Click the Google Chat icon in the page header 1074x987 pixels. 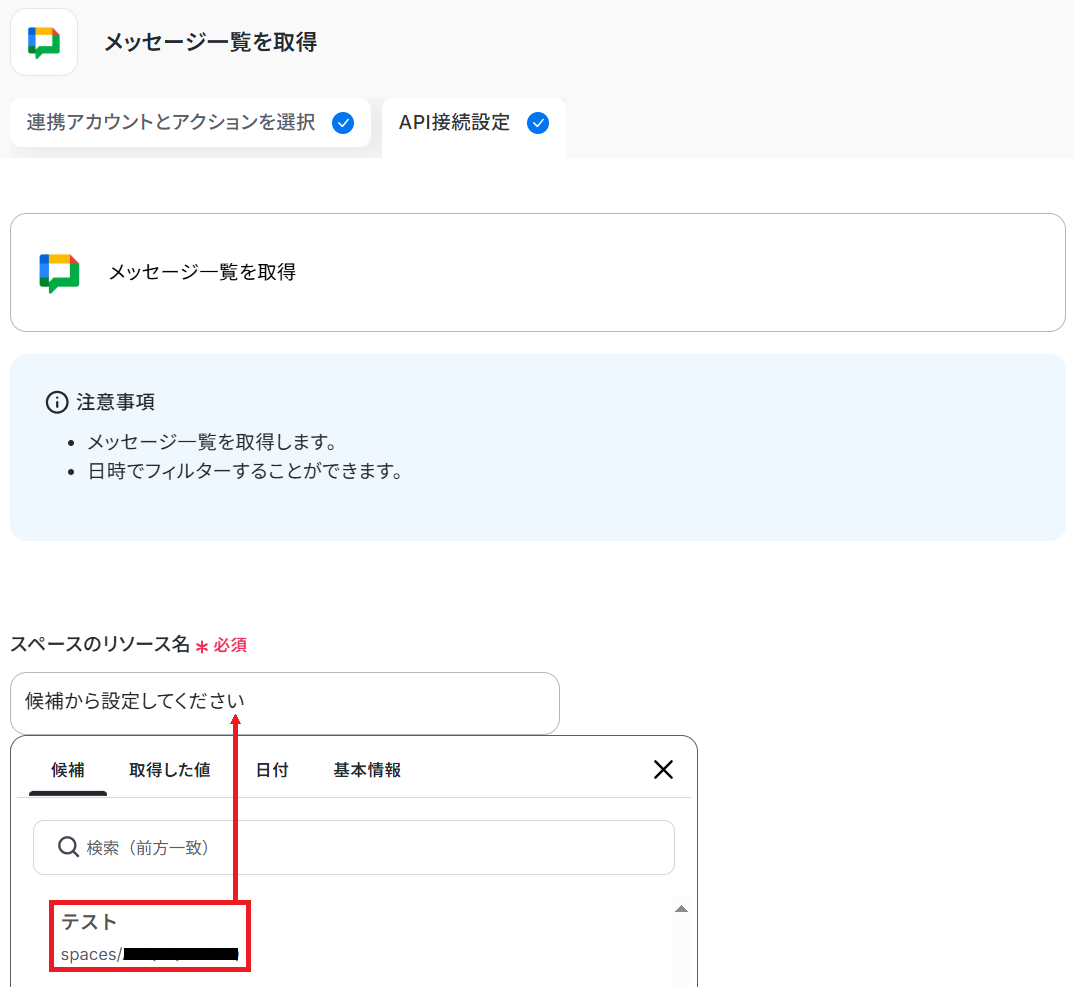[x=44, y=42]
